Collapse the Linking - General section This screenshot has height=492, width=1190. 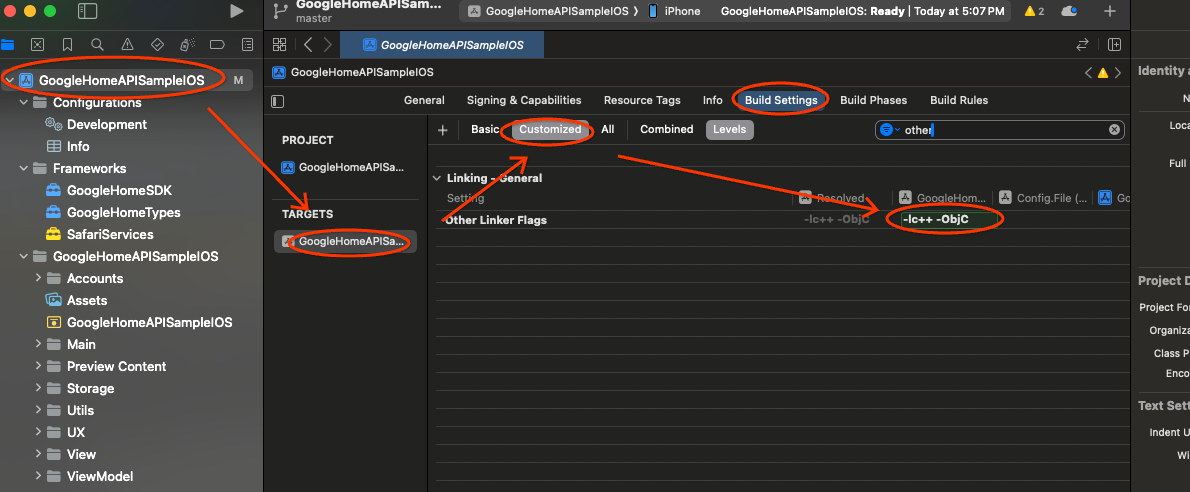(x=436, y=178)
